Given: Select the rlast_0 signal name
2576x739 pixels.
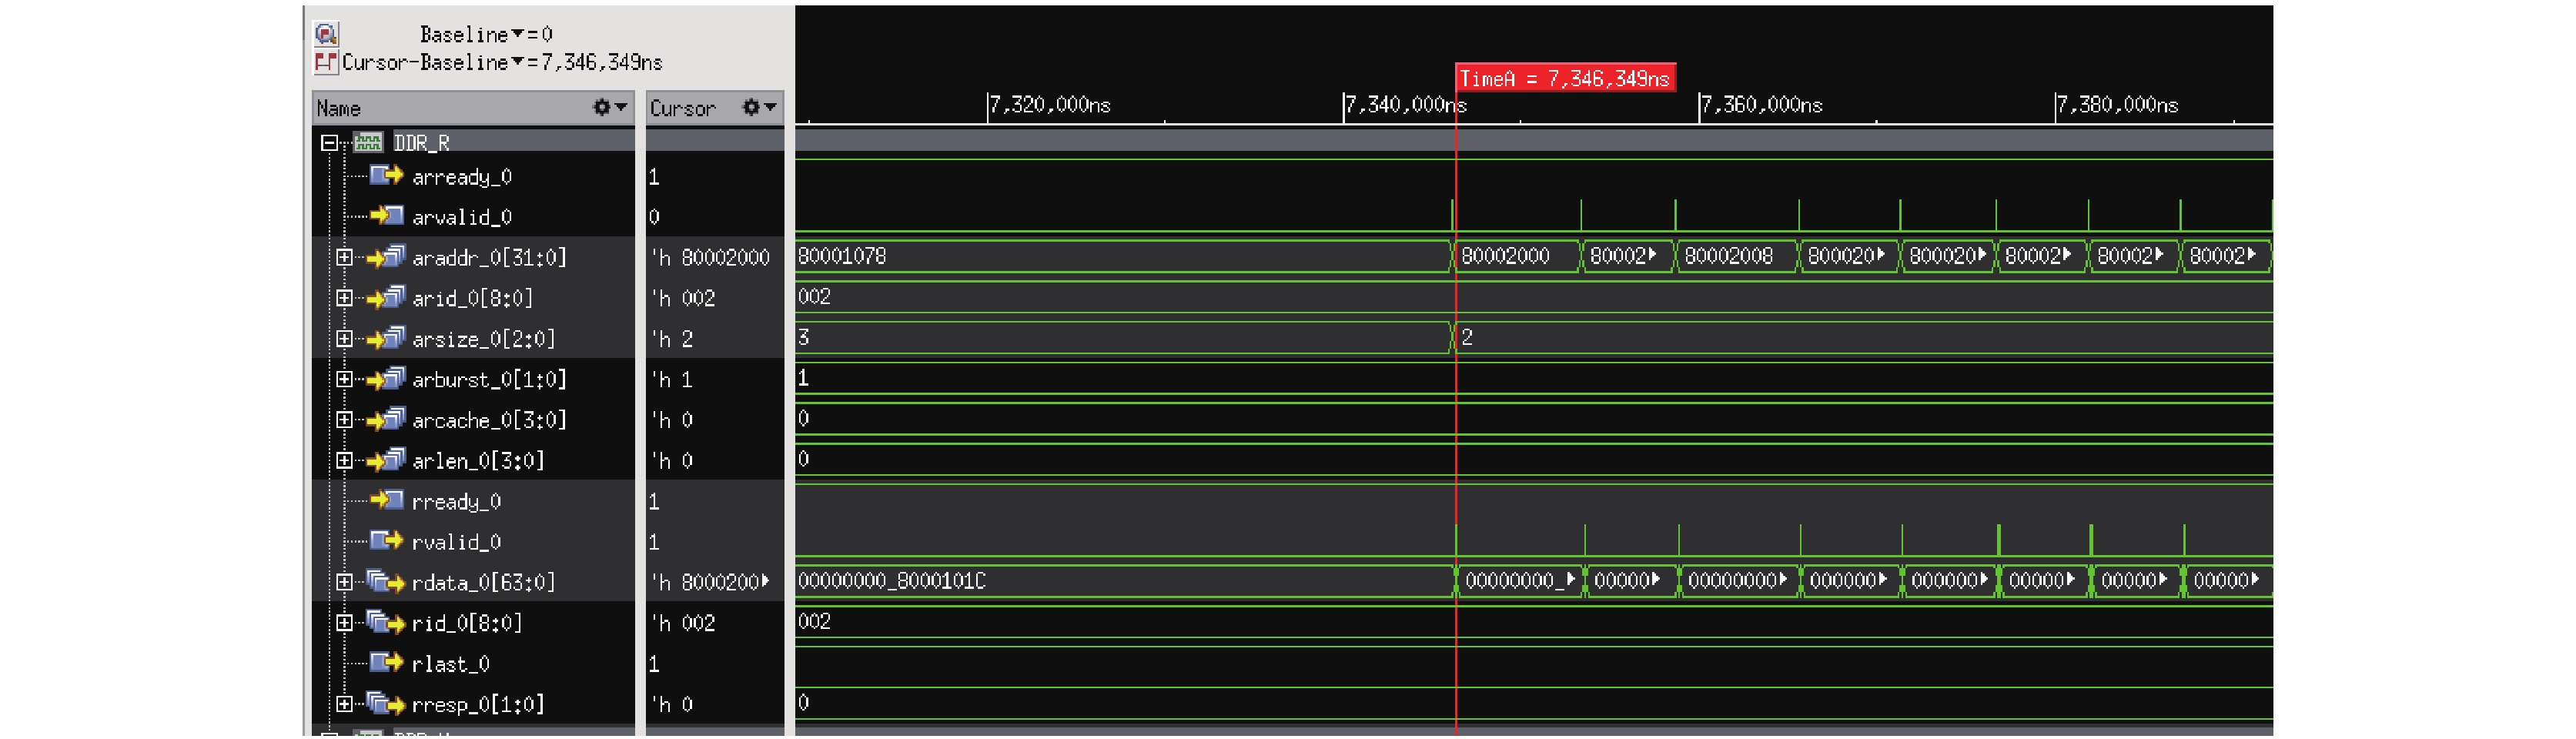Looking at the screenshot, I should coord(451,664).
